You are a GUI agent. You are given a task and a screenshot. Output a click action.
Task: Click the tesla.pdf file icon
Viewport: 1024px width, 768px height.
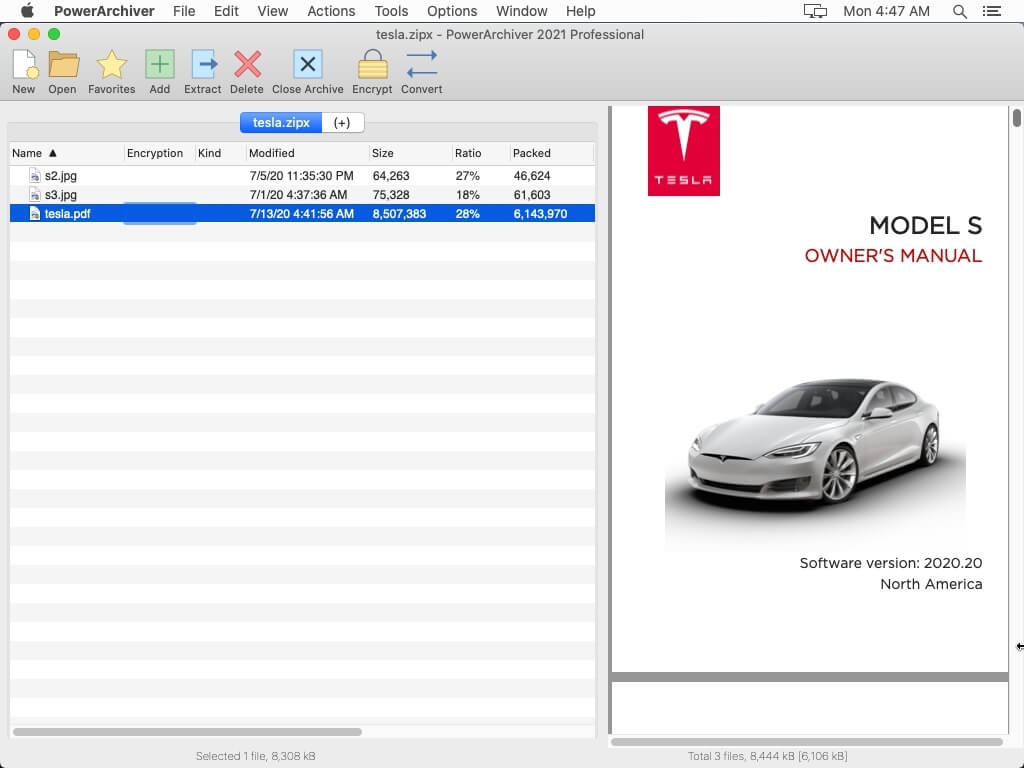(x=35, y=214)
